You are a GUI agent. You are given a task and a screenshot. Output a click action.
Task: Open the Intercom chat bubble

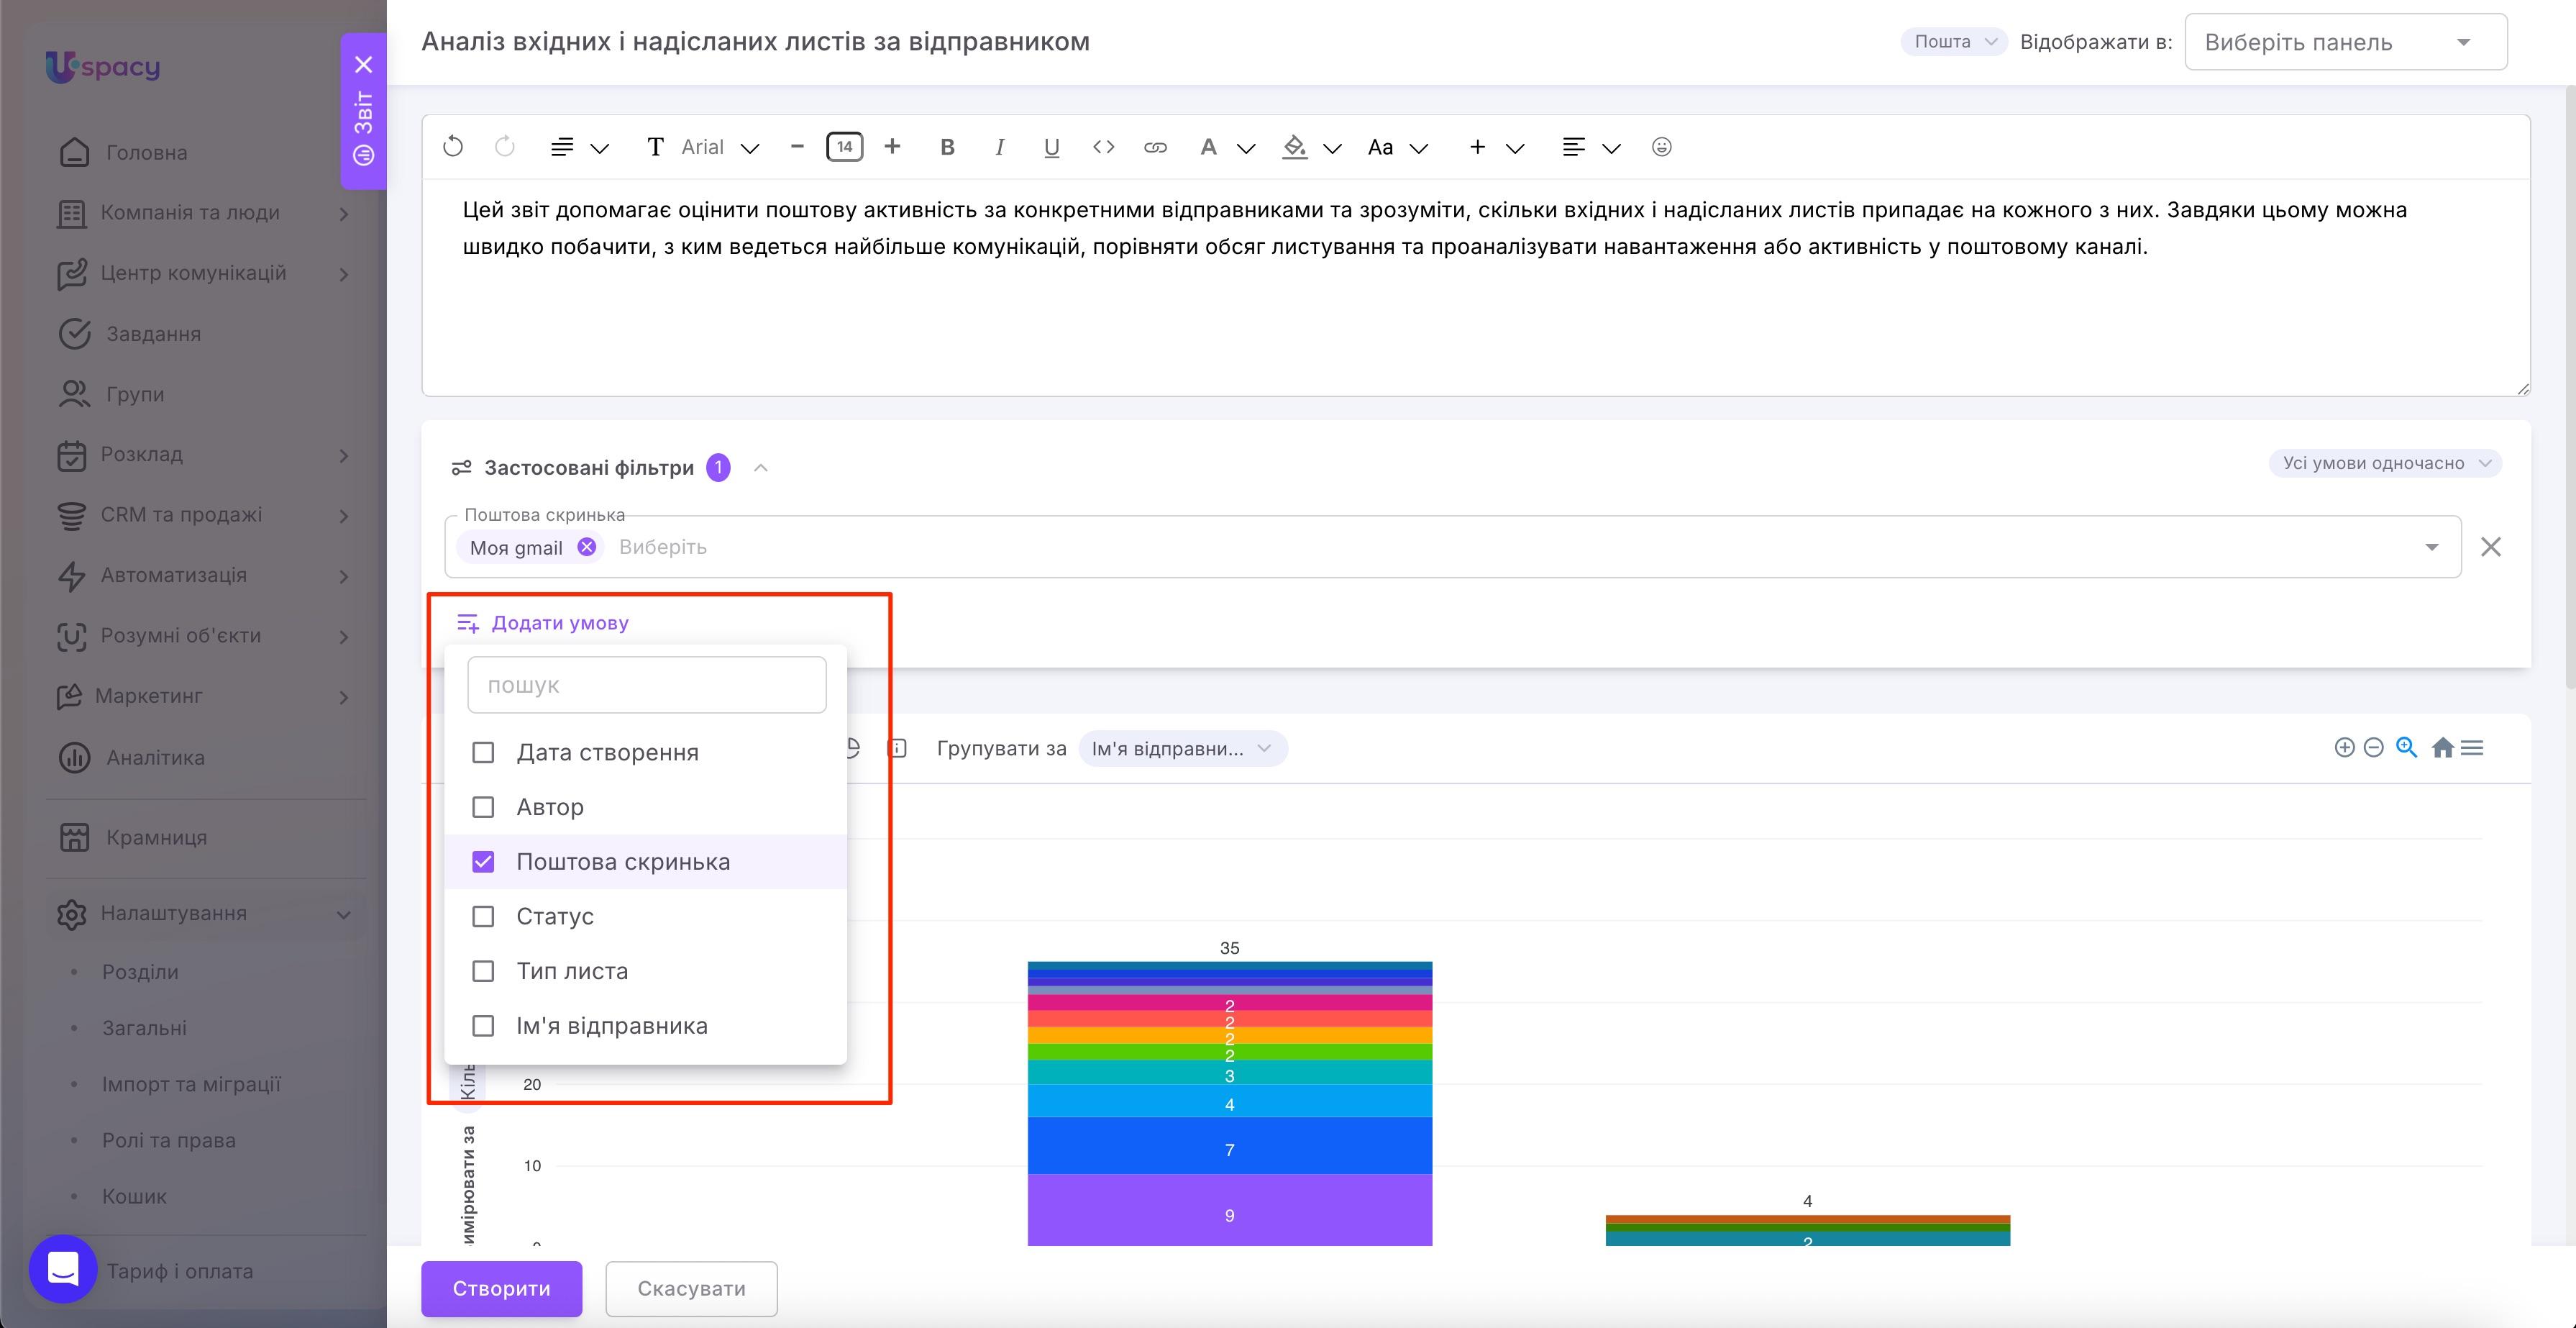click(63, 1269)
